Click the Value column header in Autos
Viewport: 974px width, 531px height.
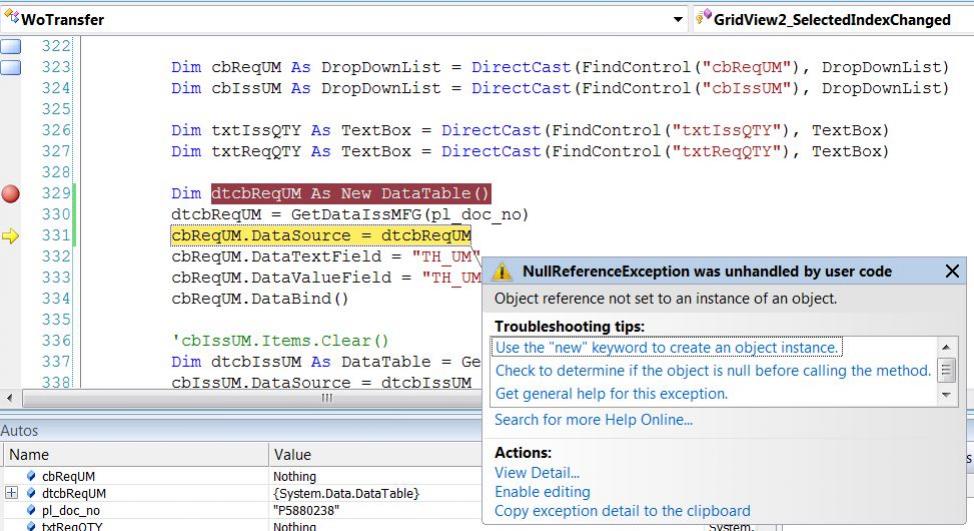[375, 455]
